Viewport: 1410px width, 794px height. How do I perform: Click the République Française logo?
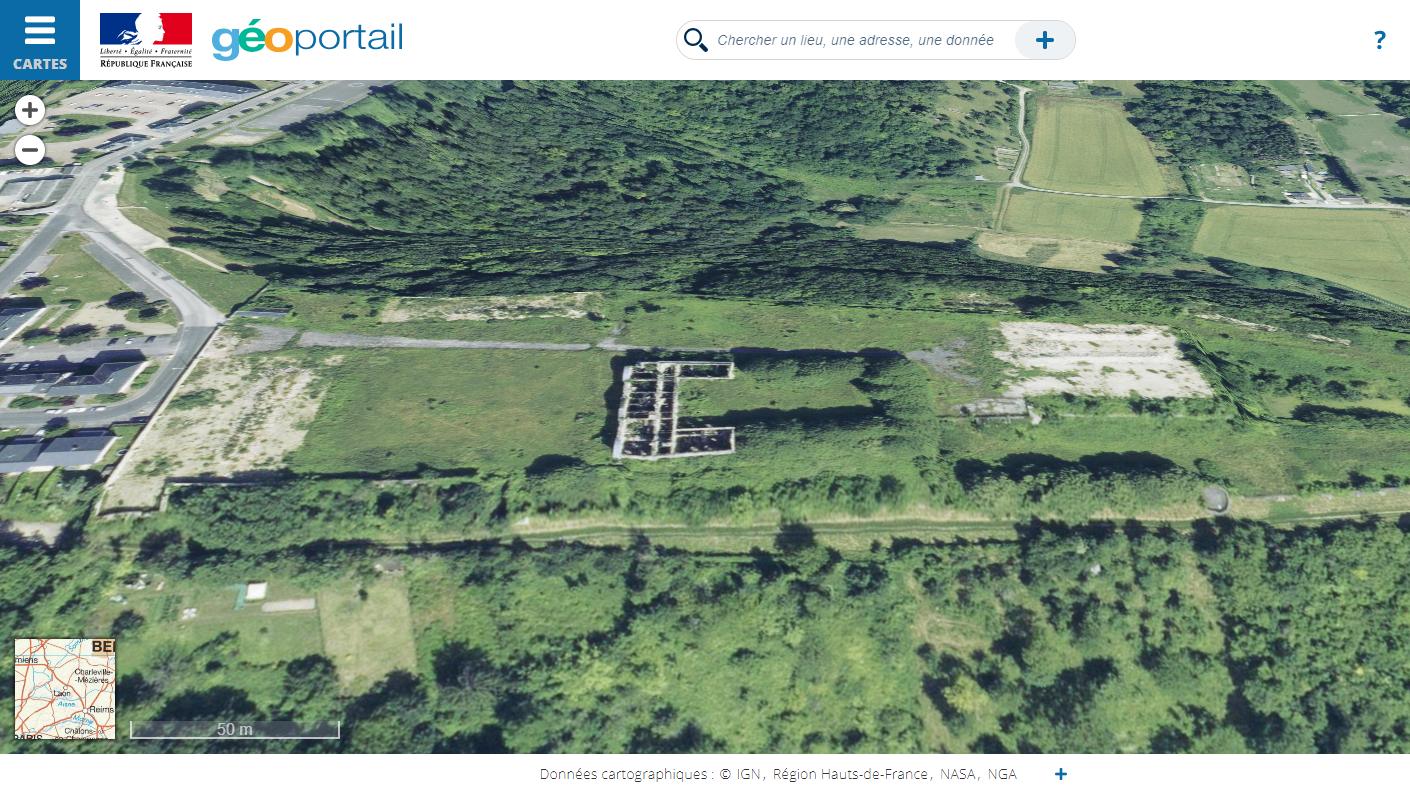click(x=146, y=40)
